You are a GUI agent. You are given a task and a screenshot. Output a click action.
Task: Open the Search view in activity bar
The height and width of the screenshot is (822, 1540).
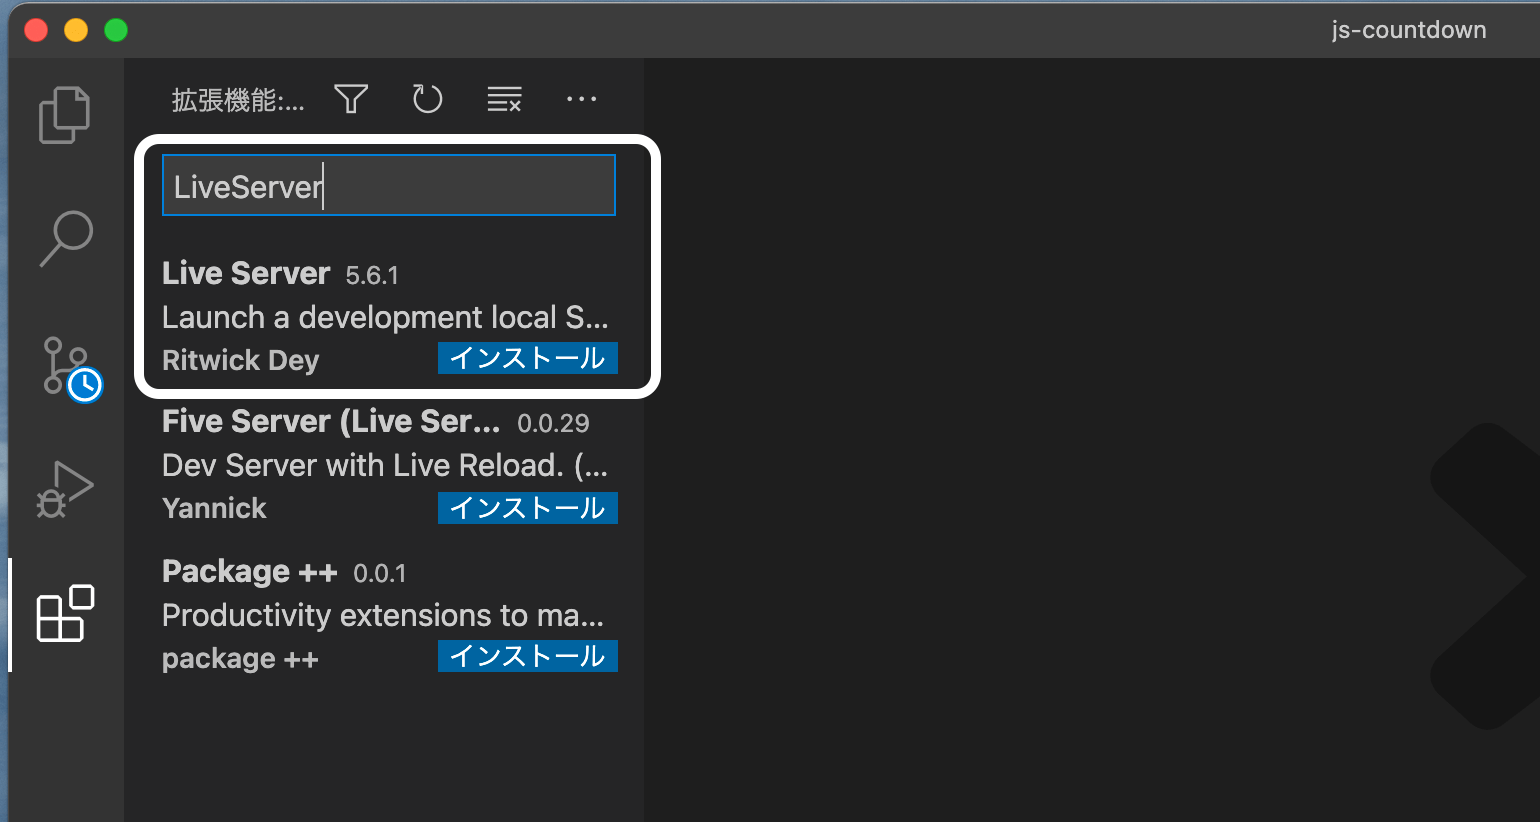coord(66,238)
